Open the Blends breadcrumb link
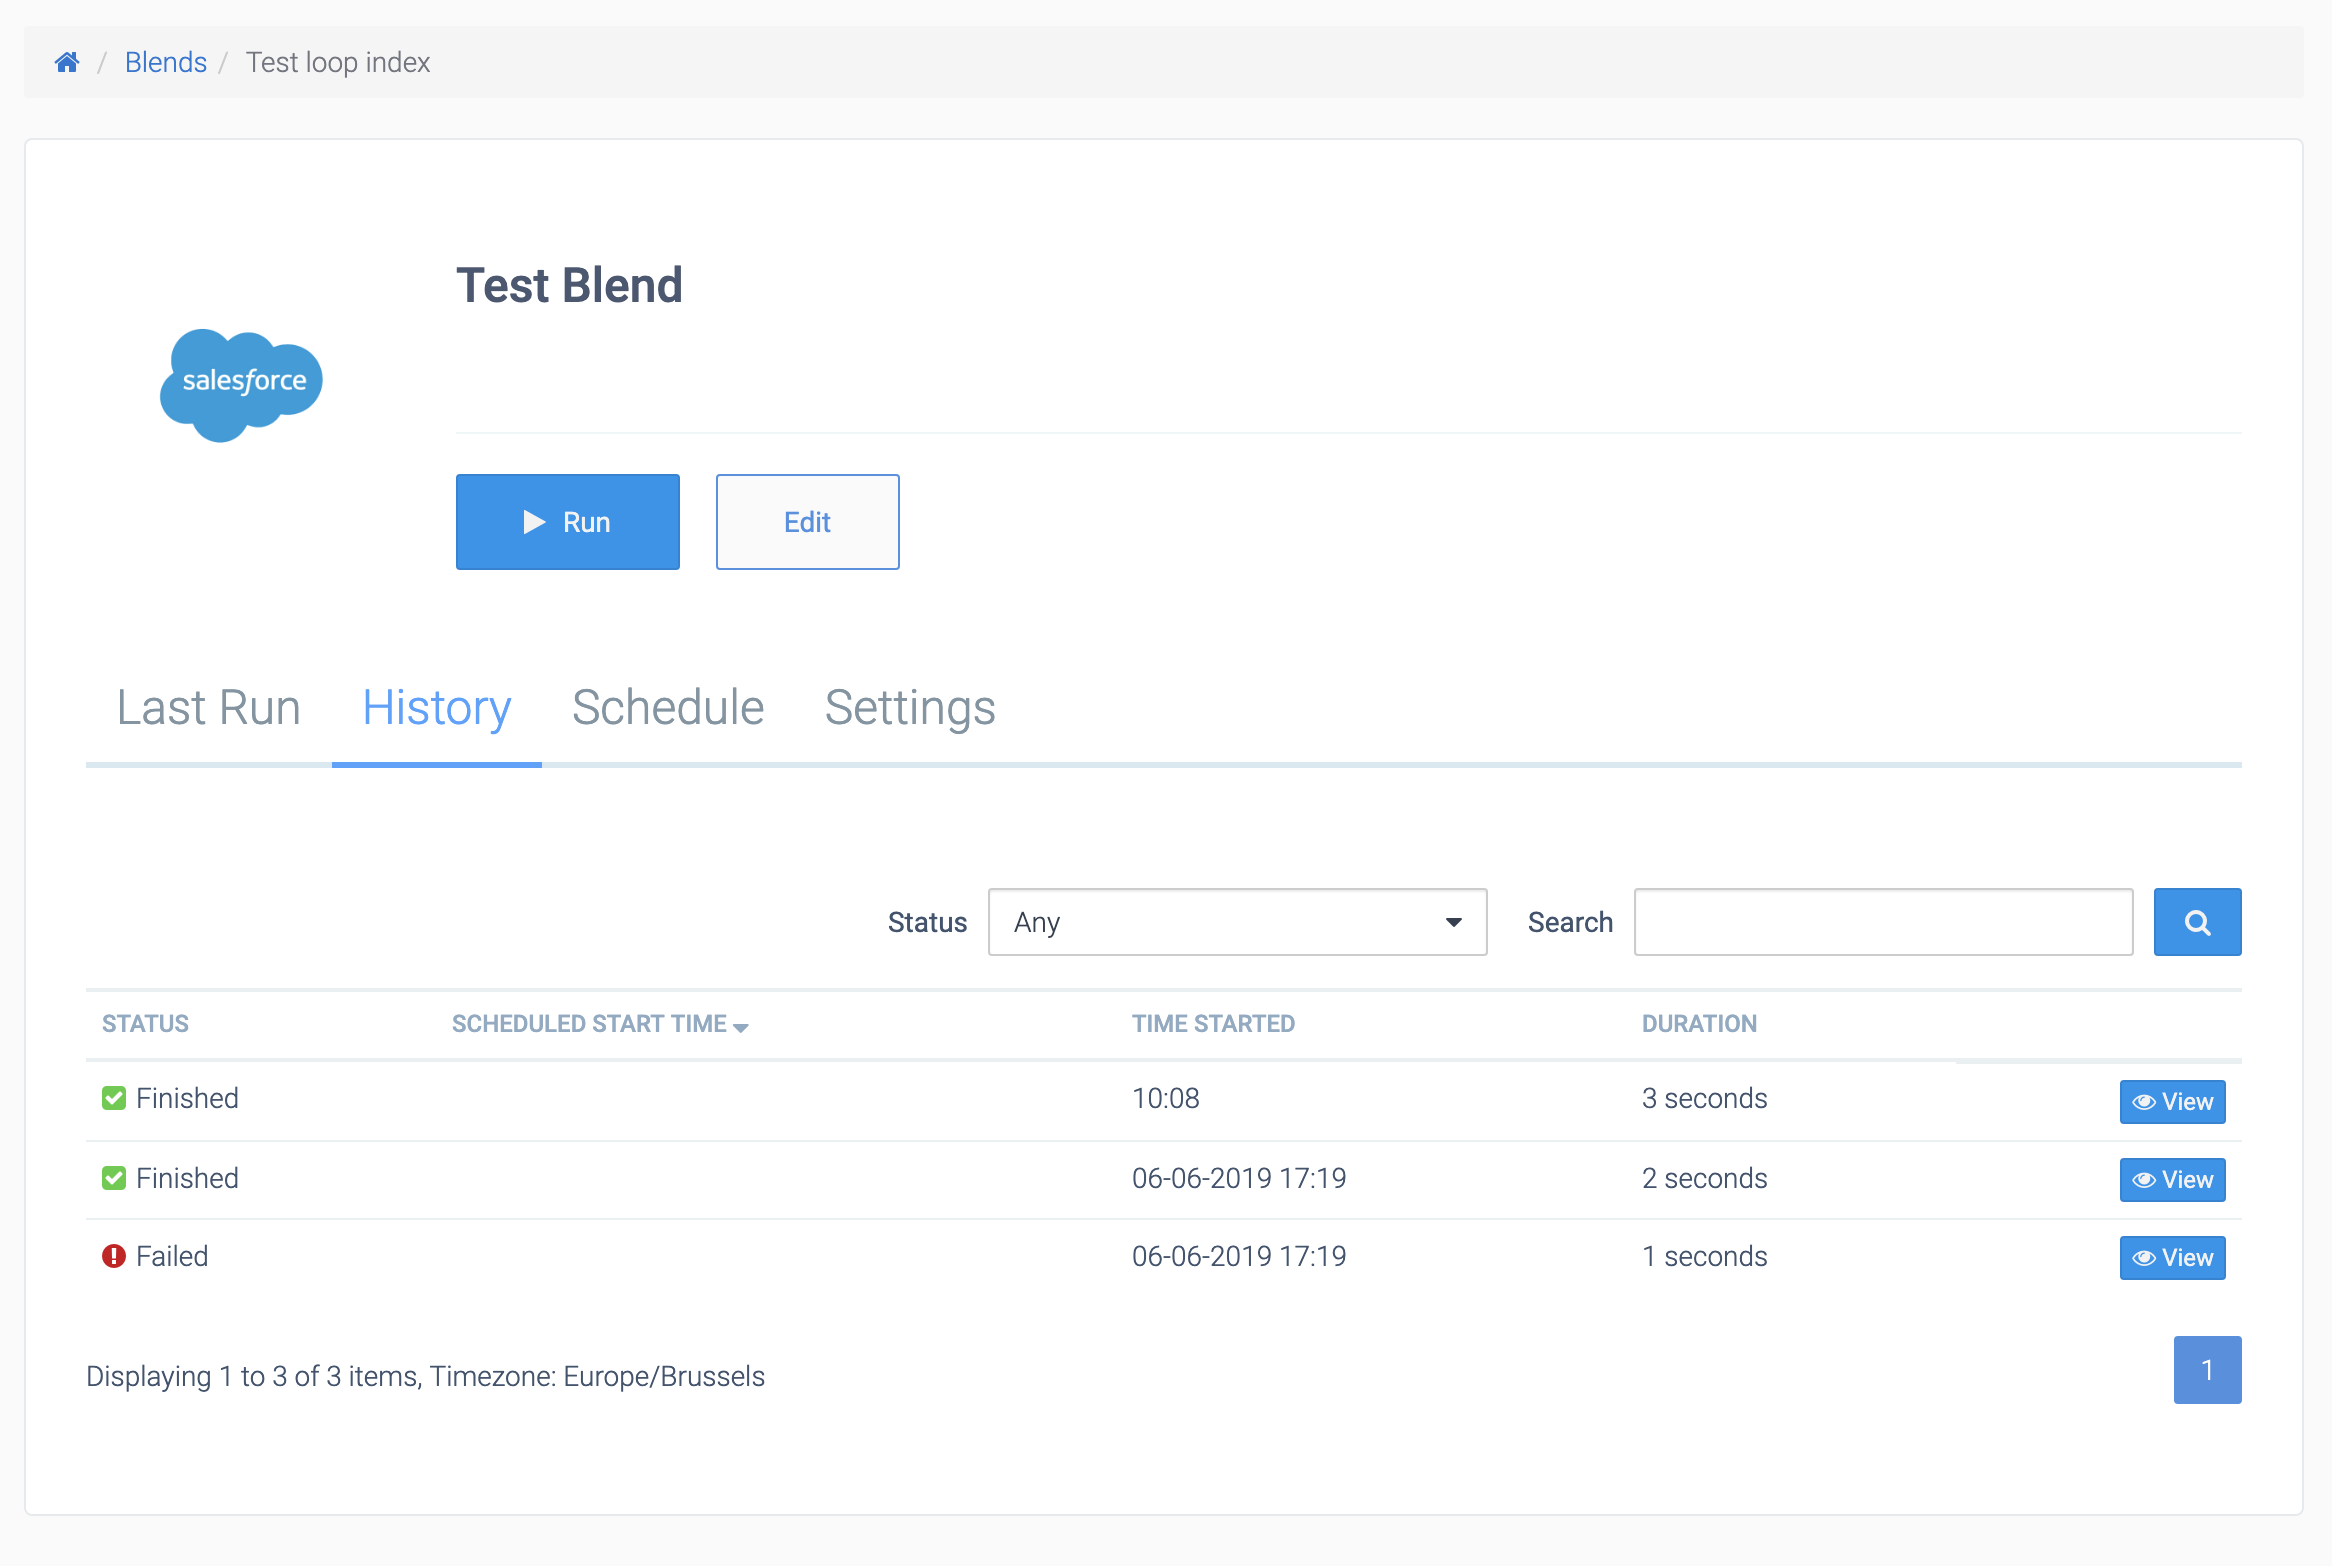 (166, 62)
